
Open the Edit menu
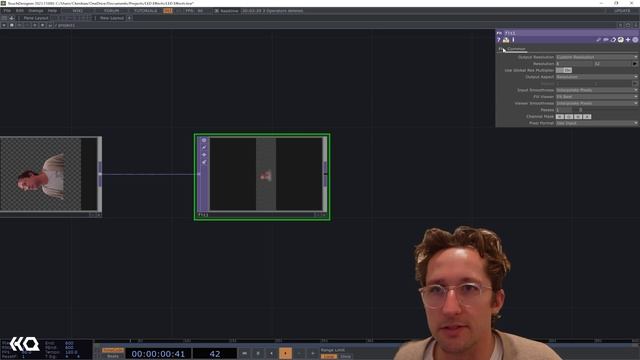click(x=20, y=11)
